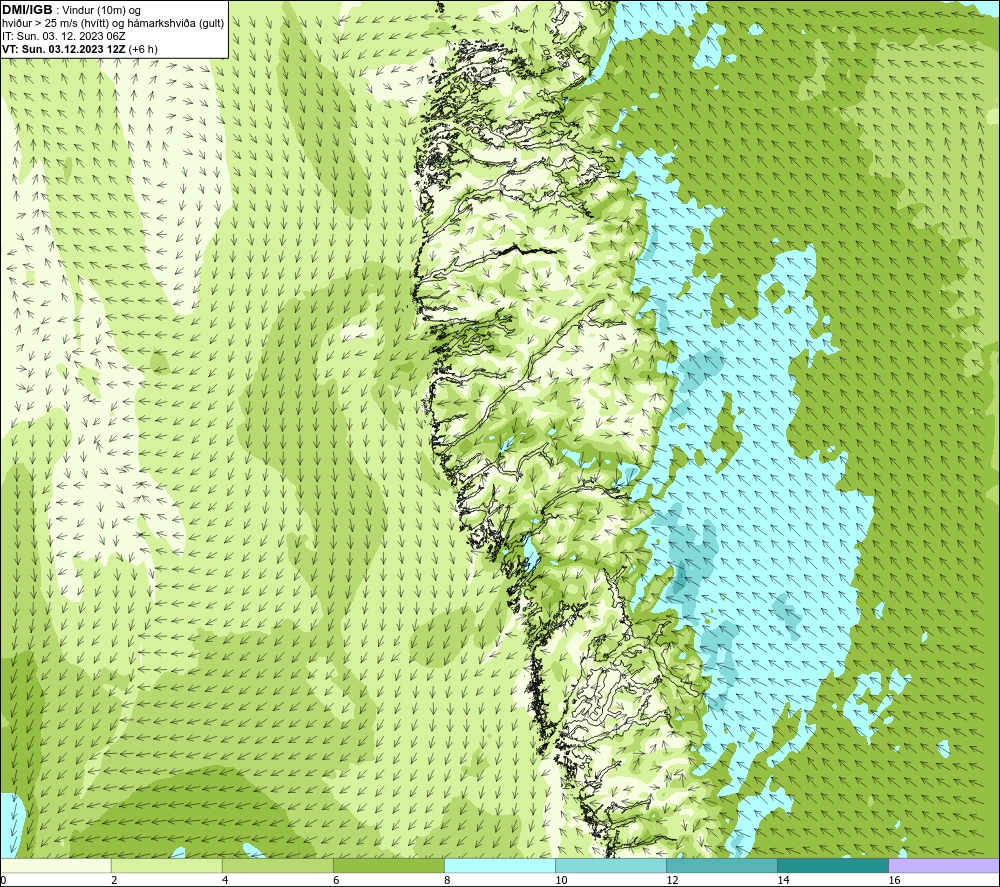Click the 14–16 m/s dark teal legend swatch
The width and height of the screenshot is (1000, 887).
(833, 865)
